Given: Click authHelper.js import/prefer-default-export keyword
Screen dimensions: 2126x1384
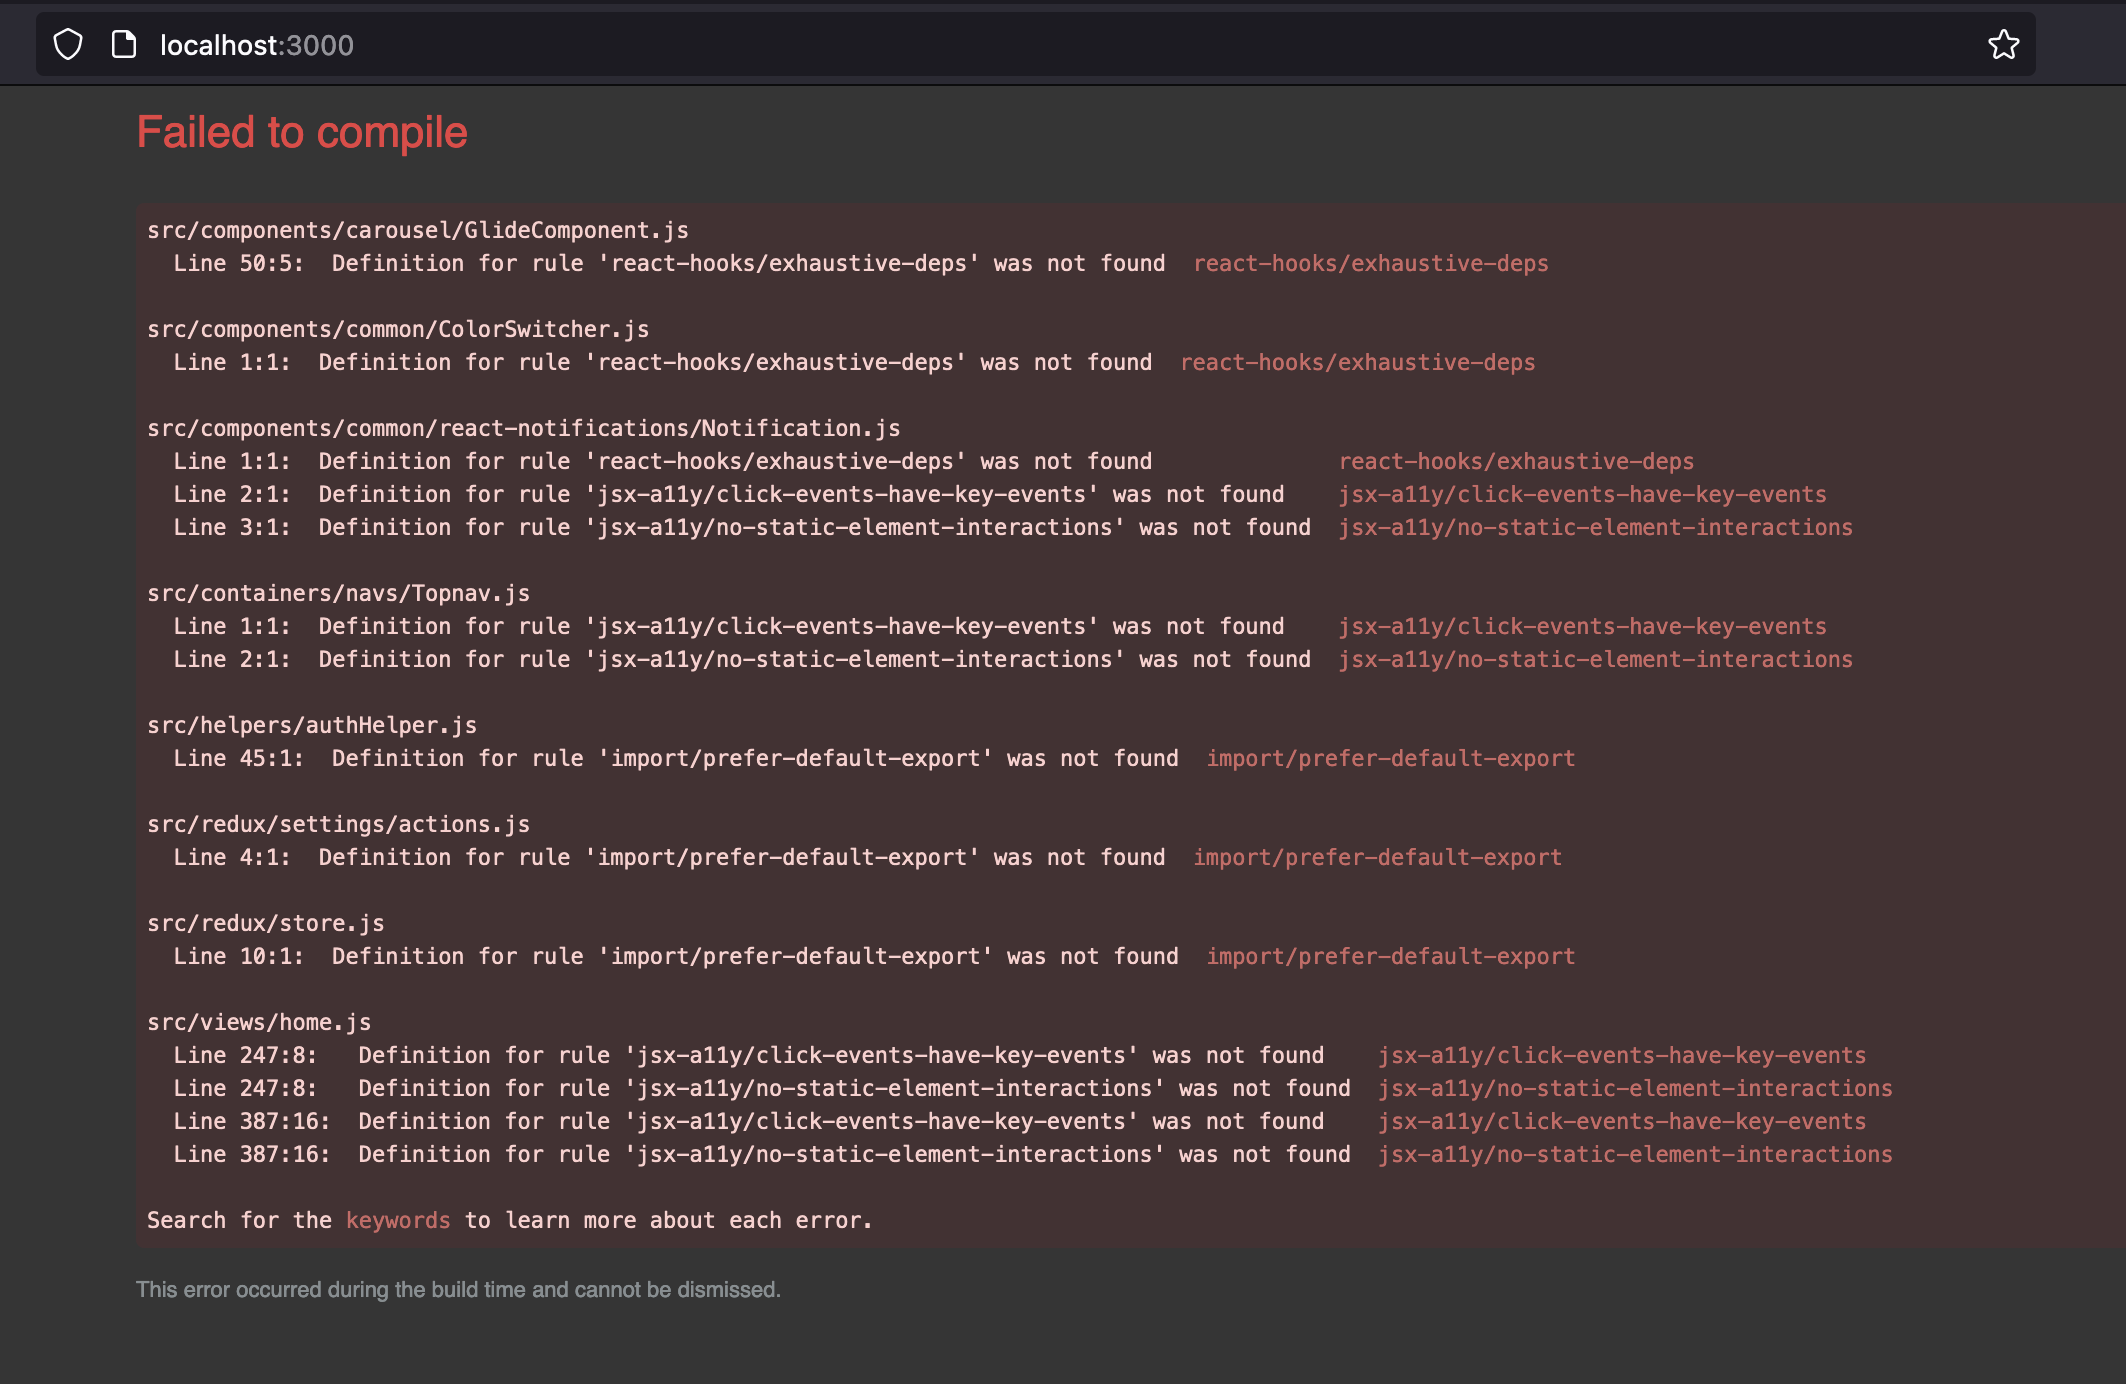Looking at the screenshot, I should [x=1390, y=759].
